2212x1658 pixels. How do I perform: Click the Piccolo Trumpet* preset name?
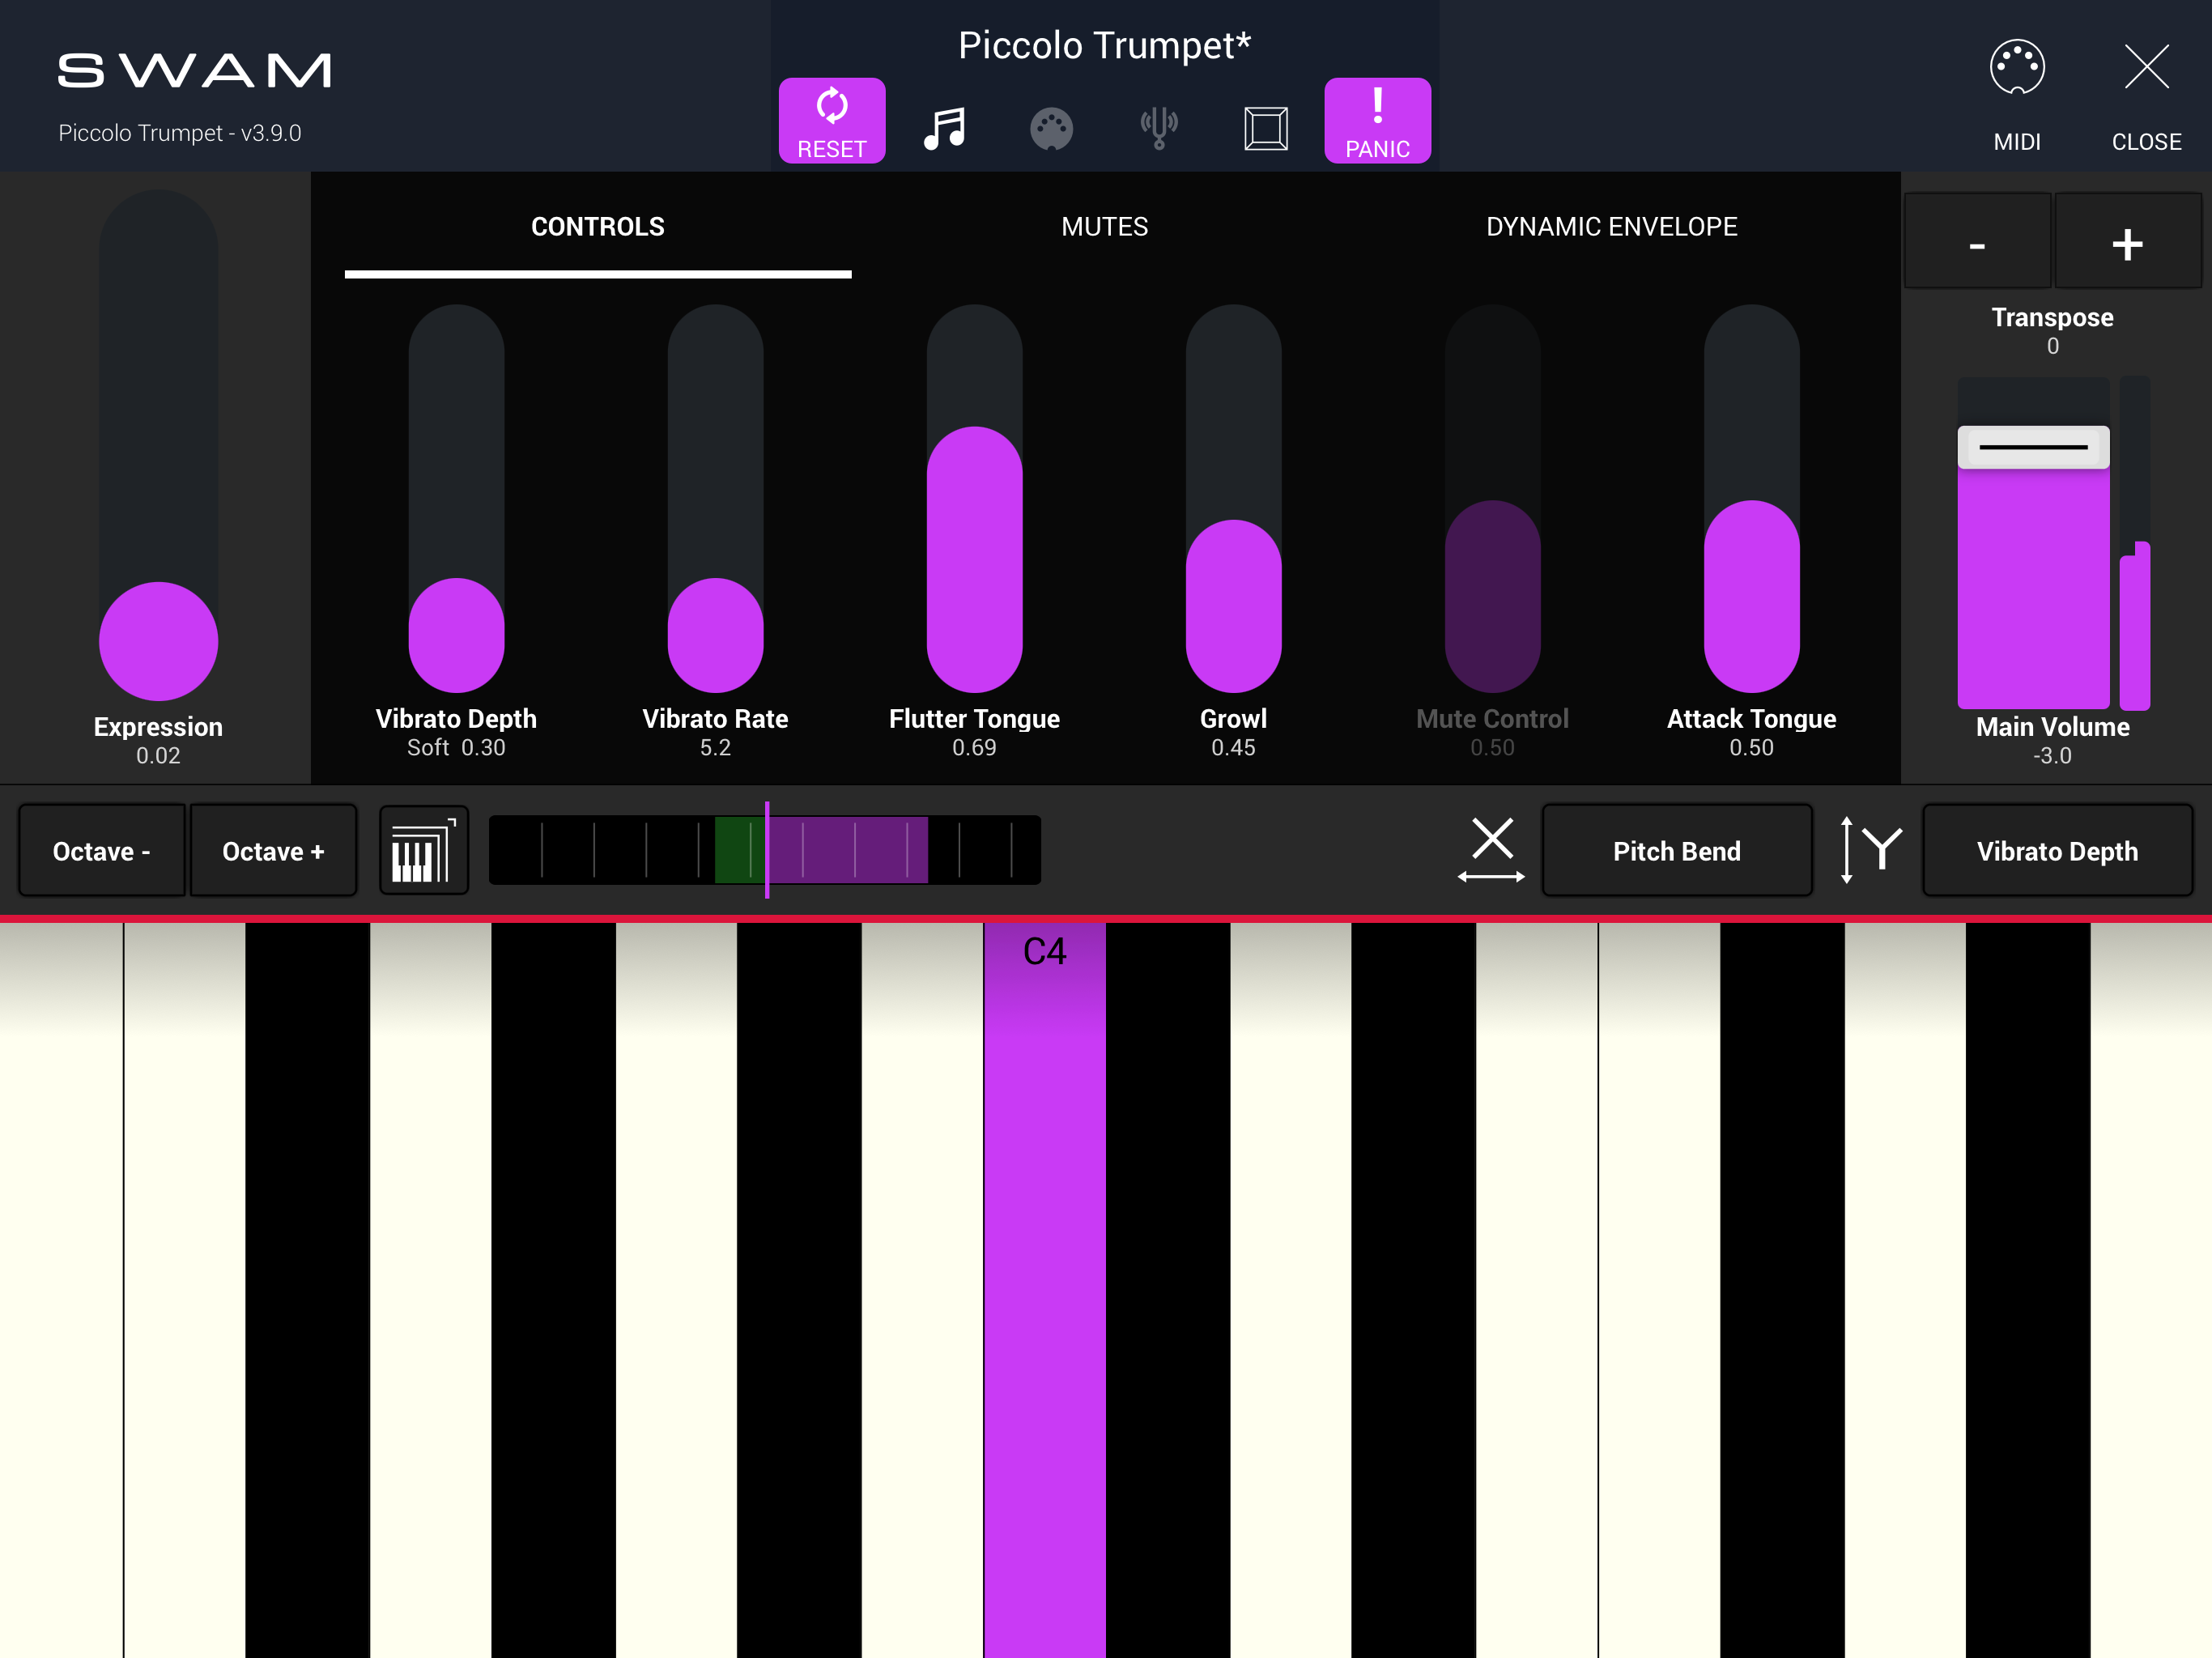click(x=1105, y=45)
